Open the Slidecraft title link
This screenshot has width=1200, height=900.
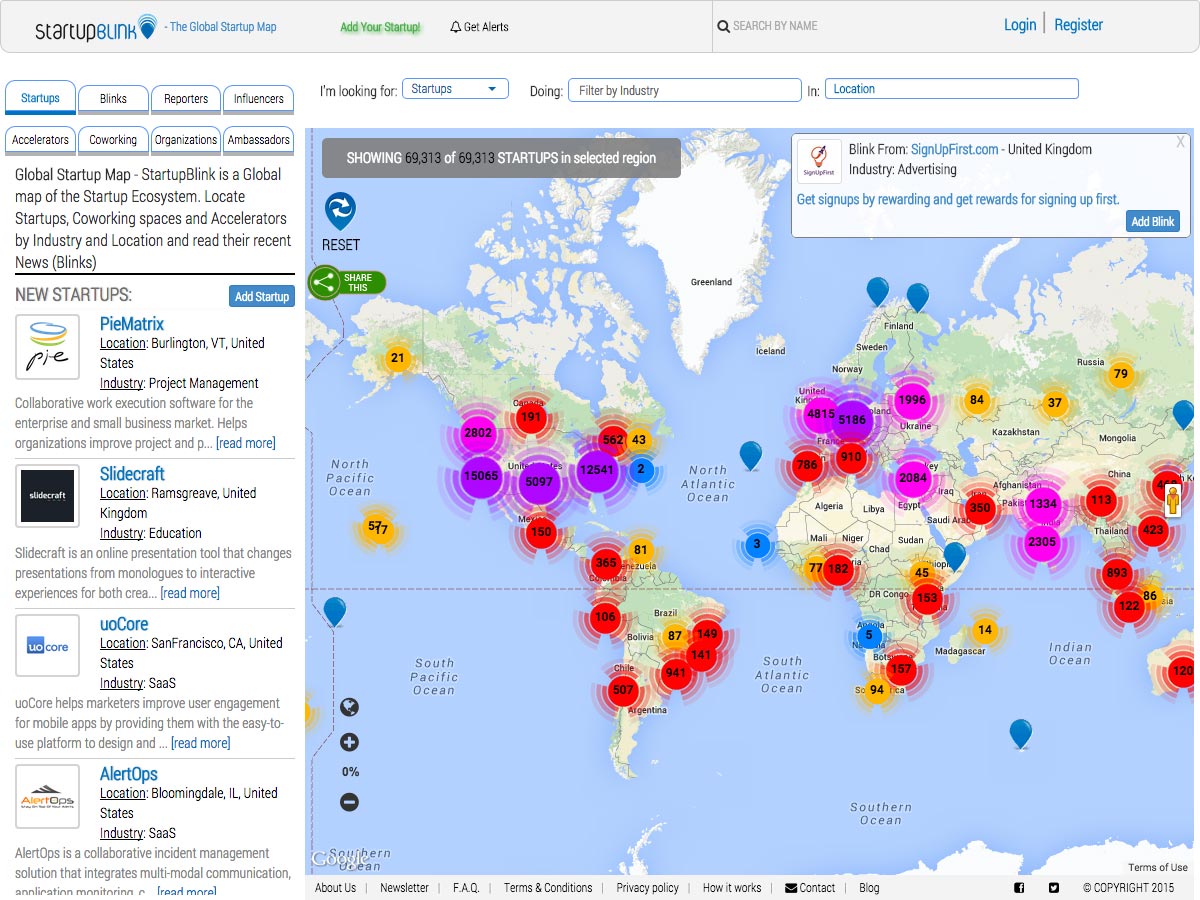(x=132, y=474)
